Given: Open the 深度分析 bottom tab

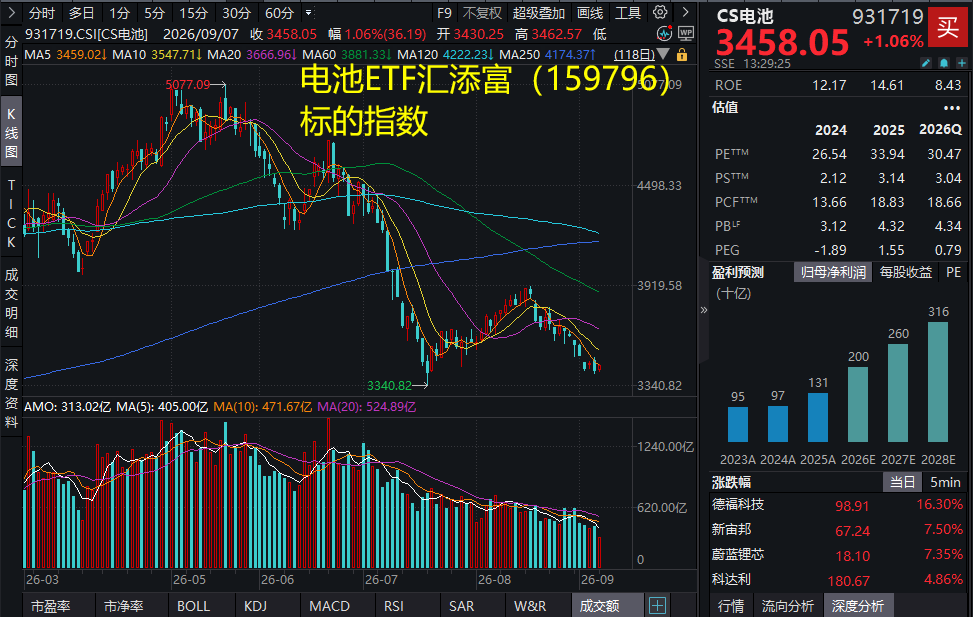Looking at the screenshot, I should point(858,606).
